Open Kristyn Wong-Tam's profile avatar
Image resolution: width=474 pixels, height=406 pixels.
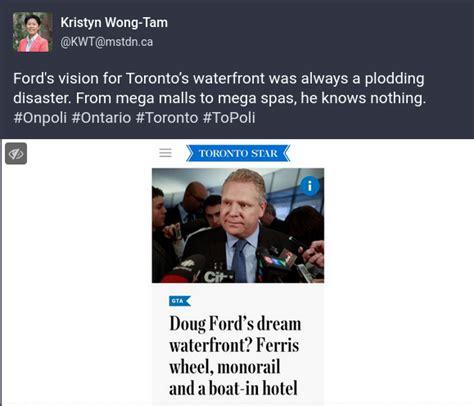32,32
